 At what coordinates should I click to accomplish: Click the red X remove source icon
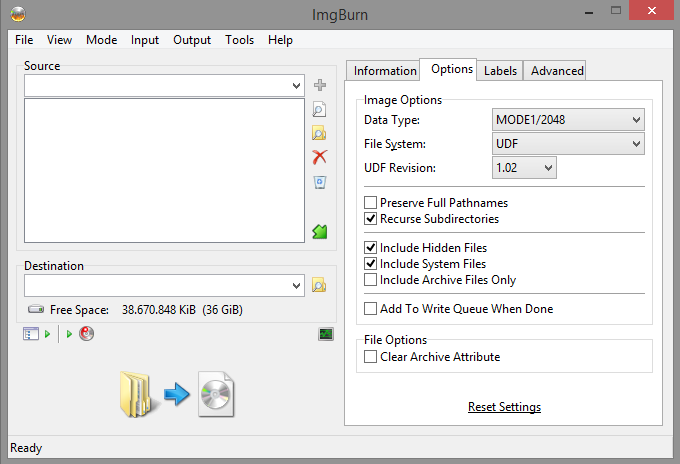click(x=319, y=157)
